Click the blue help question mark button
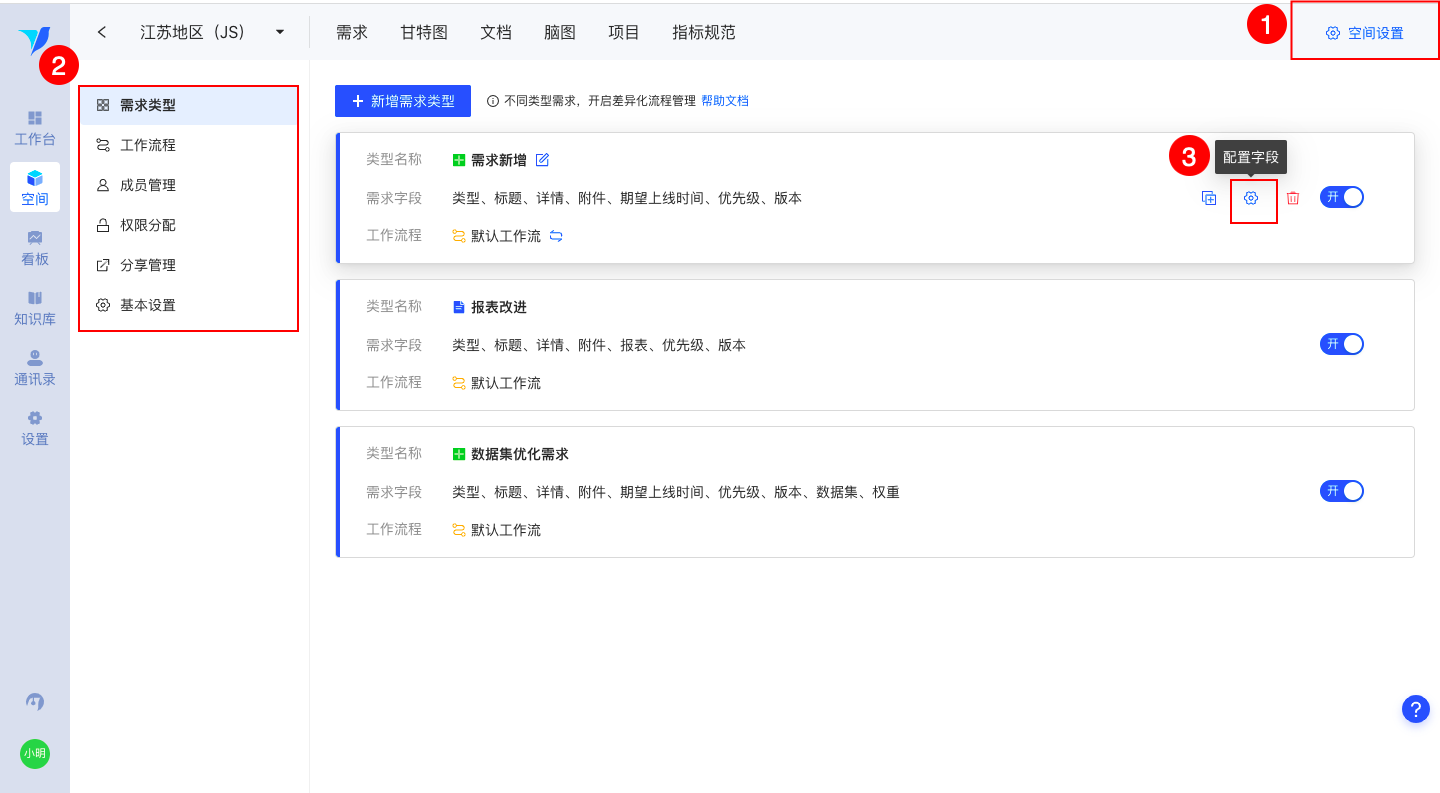 coord(1415,709)
